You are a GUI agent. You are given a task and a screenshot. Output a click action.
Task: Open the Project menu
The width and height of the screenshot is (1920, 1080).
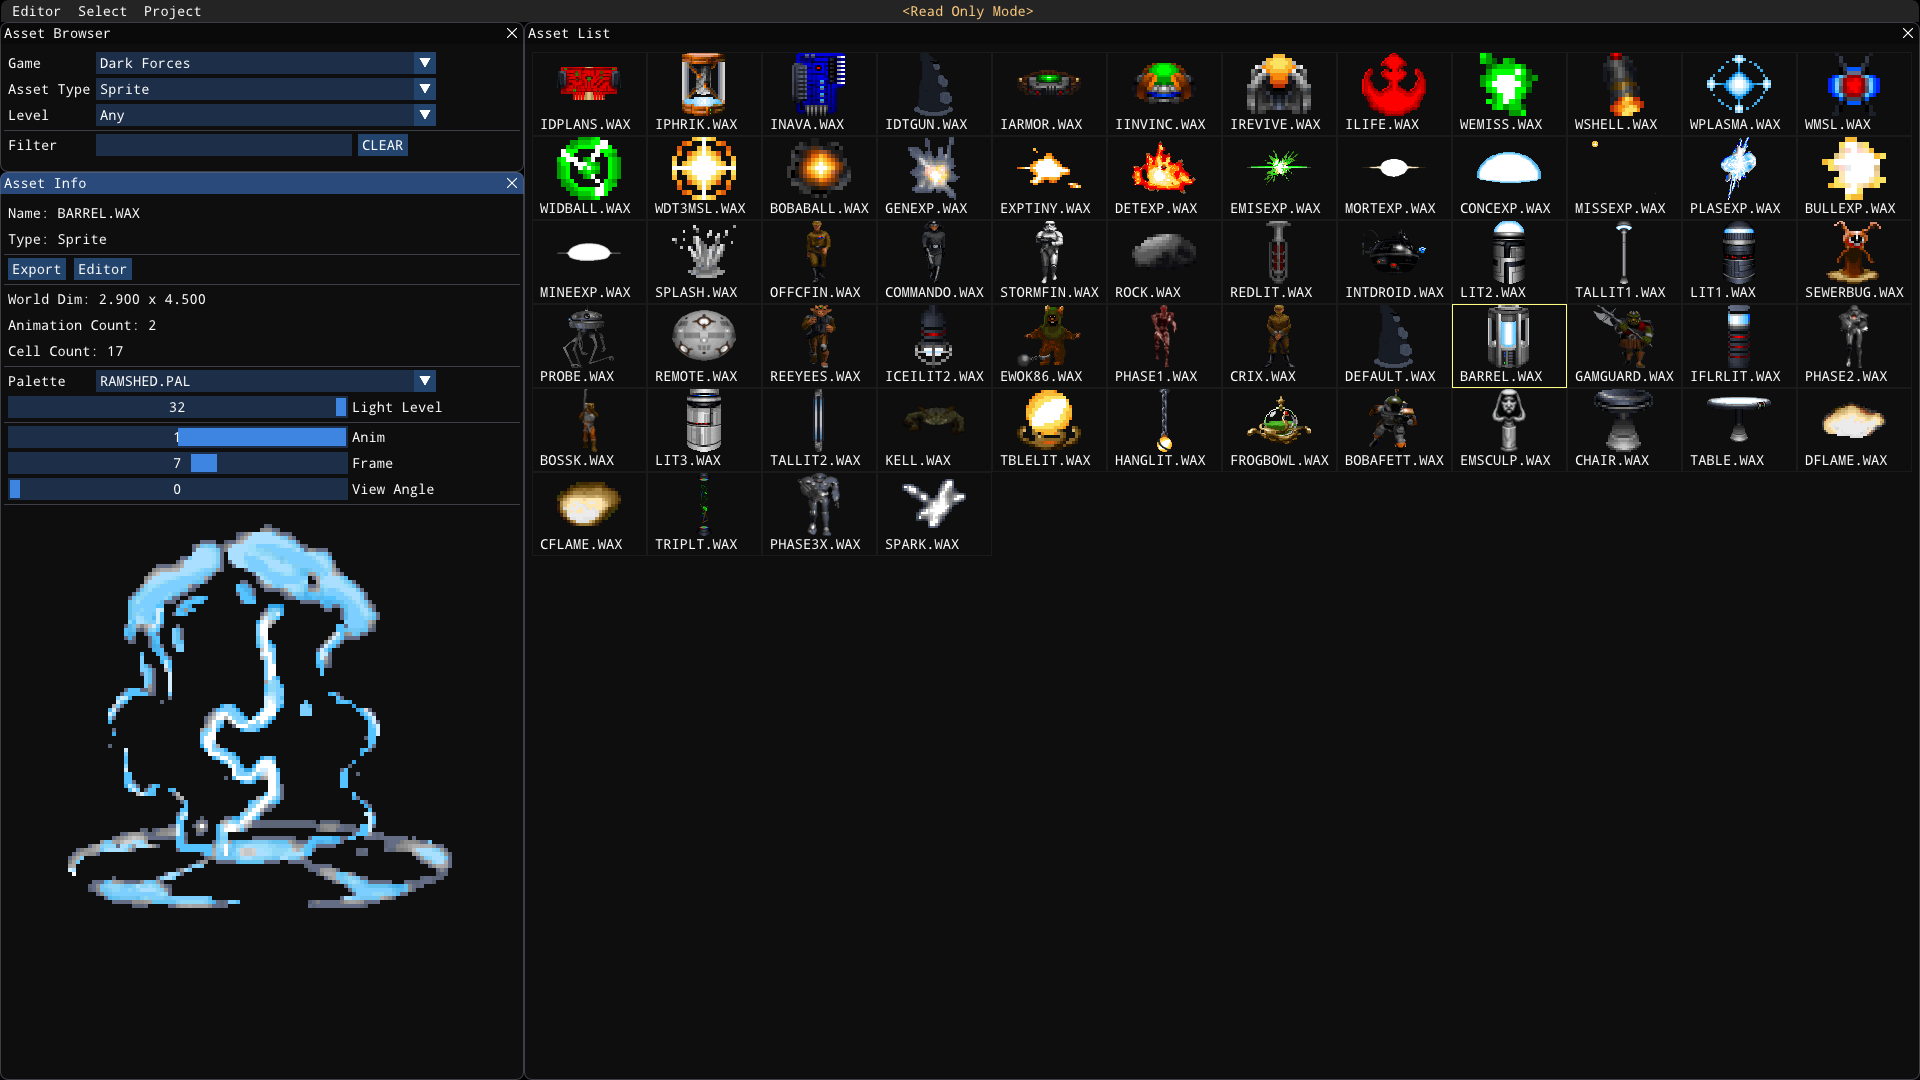[x=172, y=11]
